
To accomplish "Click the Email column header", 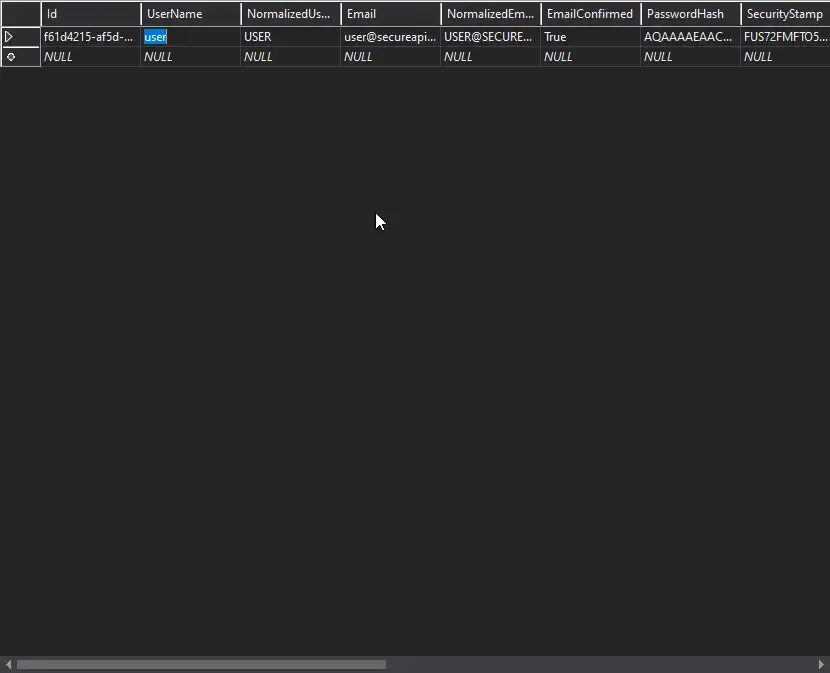I will pyautogui.click(x=389, y=13).
